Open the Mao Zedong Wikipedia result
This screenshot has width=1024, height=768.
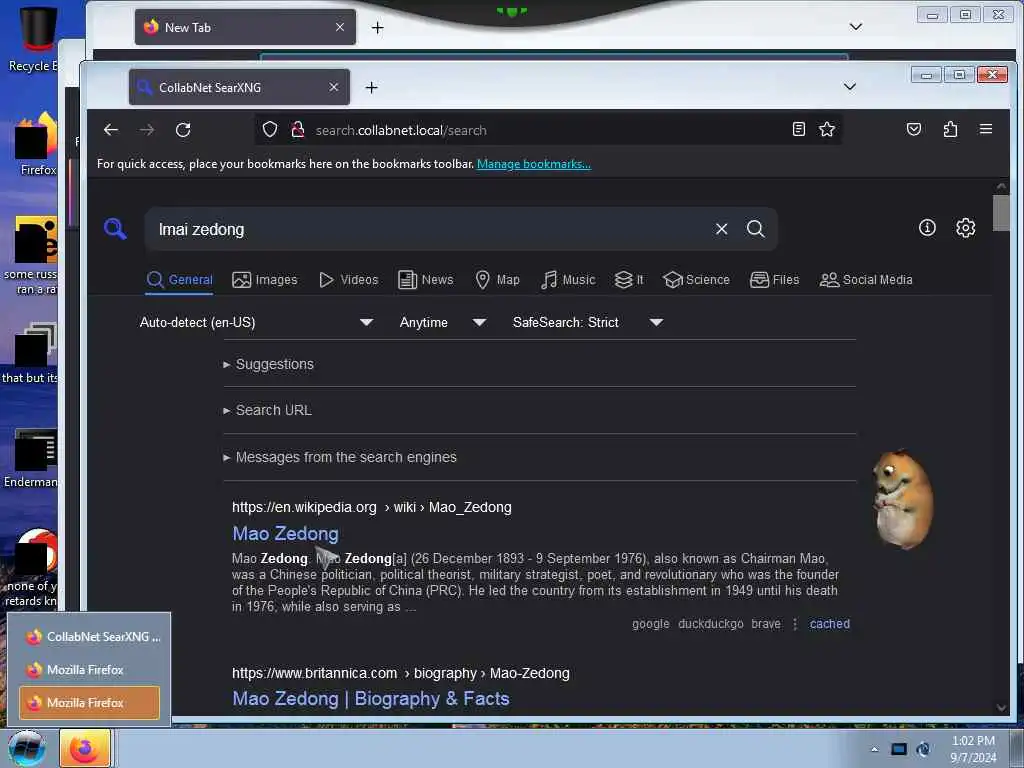coord(285,534)
